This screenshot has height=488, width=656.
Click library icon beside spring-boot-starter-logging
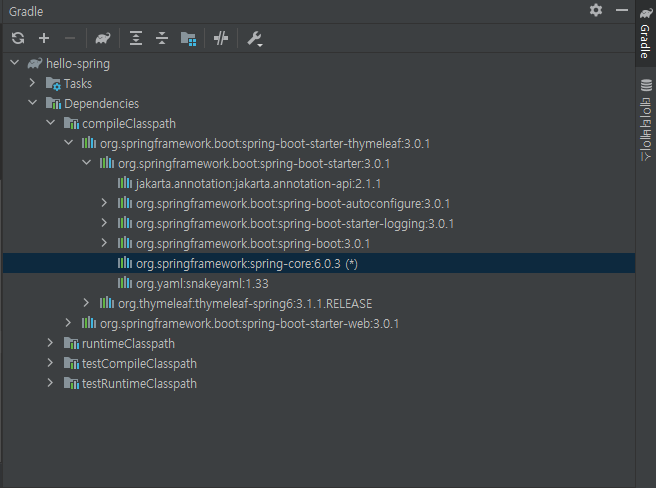125,223
